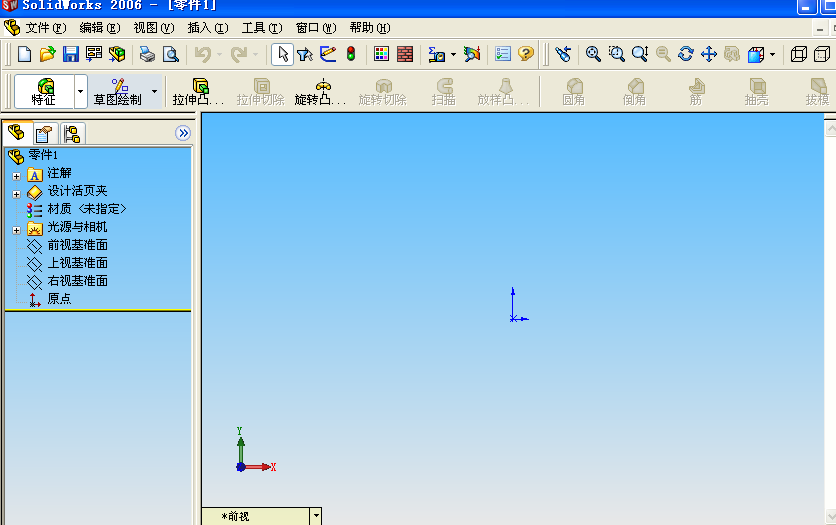Click the Standard Views cube icon
The image size is (836, 525).
pos(755,54)
